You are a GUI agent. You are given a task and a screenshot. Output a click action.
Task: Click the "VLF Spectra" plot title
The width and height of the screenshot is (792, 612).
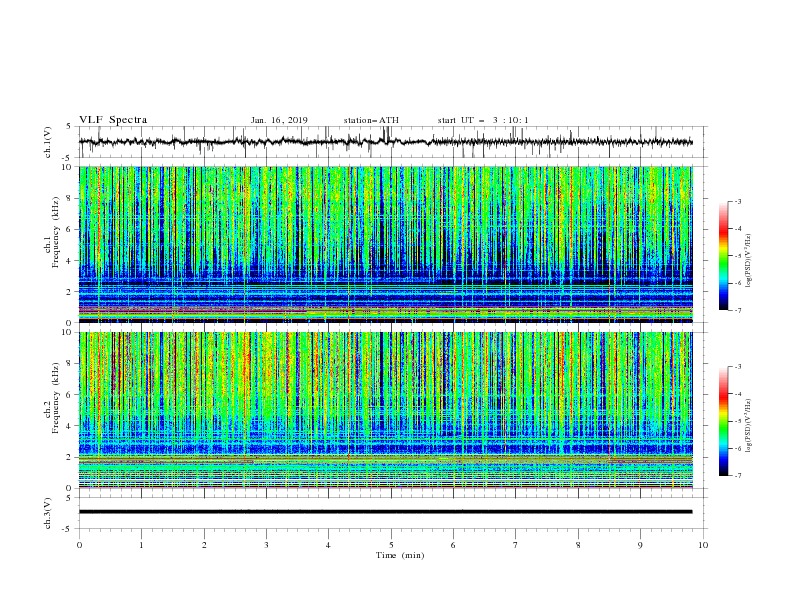pyautogui.click(x=113, y=120)
